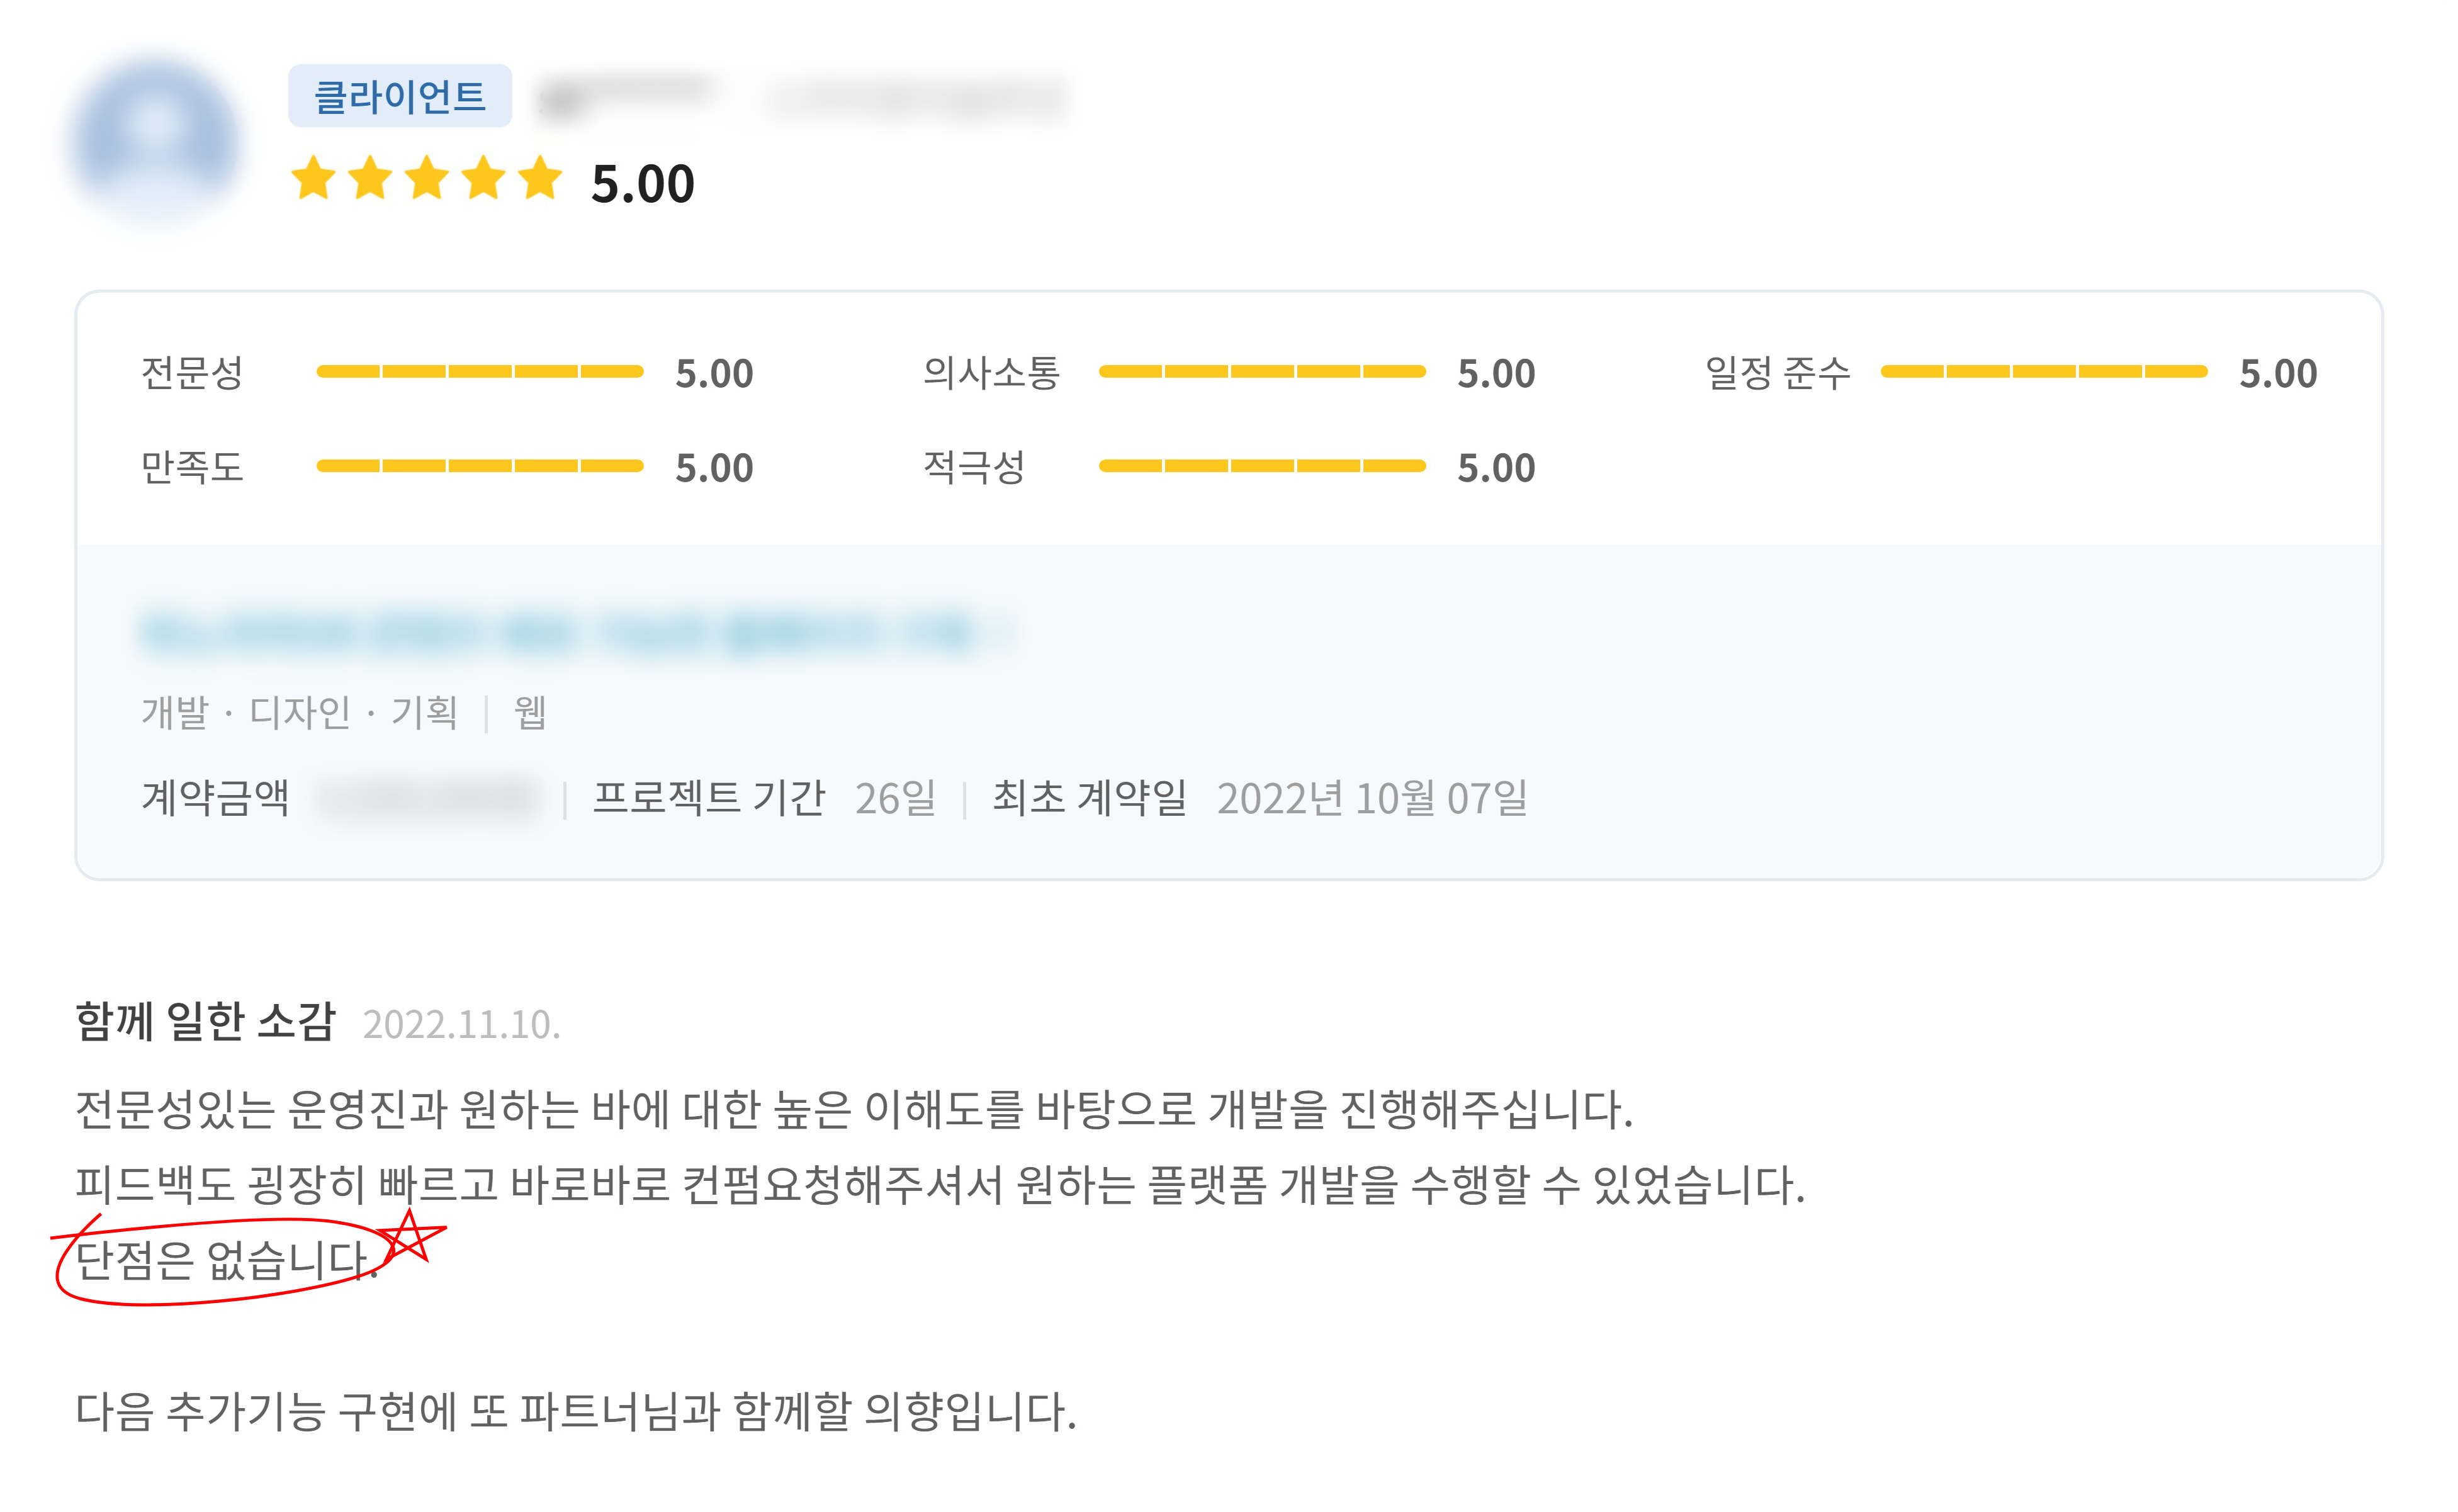Screen dimensions: 2458x1512
Task: Click the third yellow rating star
Action: pos(427,179)
